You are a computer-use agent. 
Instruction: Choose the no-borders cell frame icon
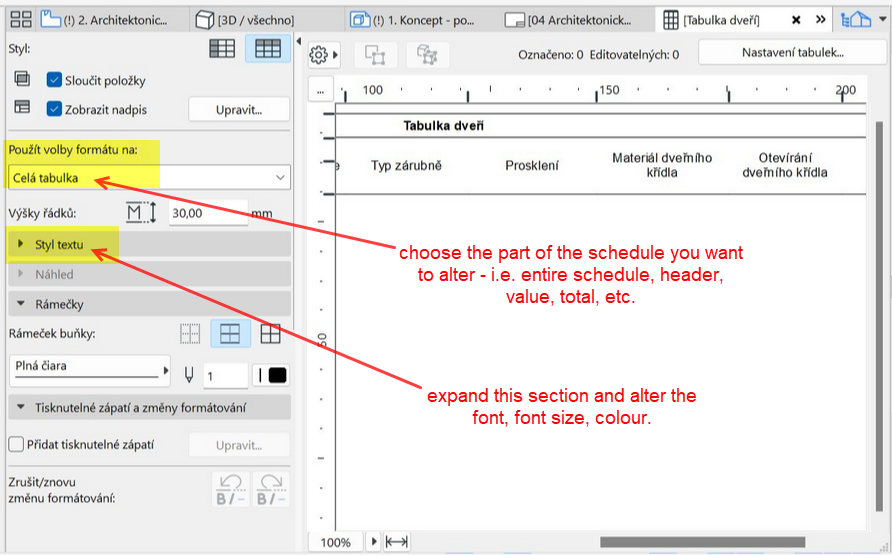[x=190, y=334]
